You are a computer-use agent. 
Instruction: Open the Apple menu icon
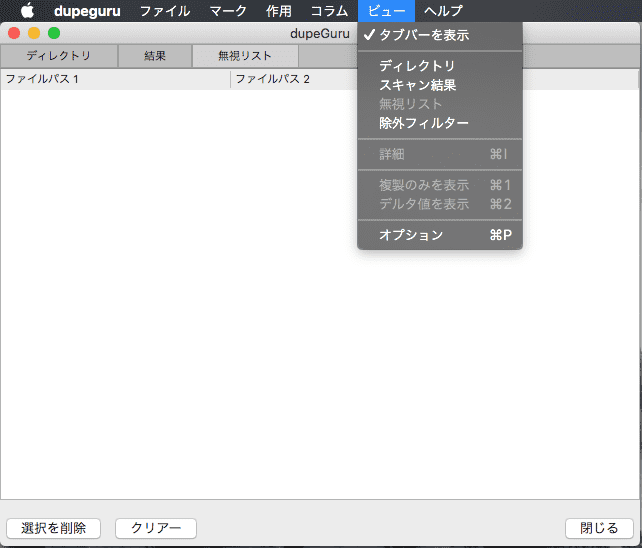(x=27, y=11)
